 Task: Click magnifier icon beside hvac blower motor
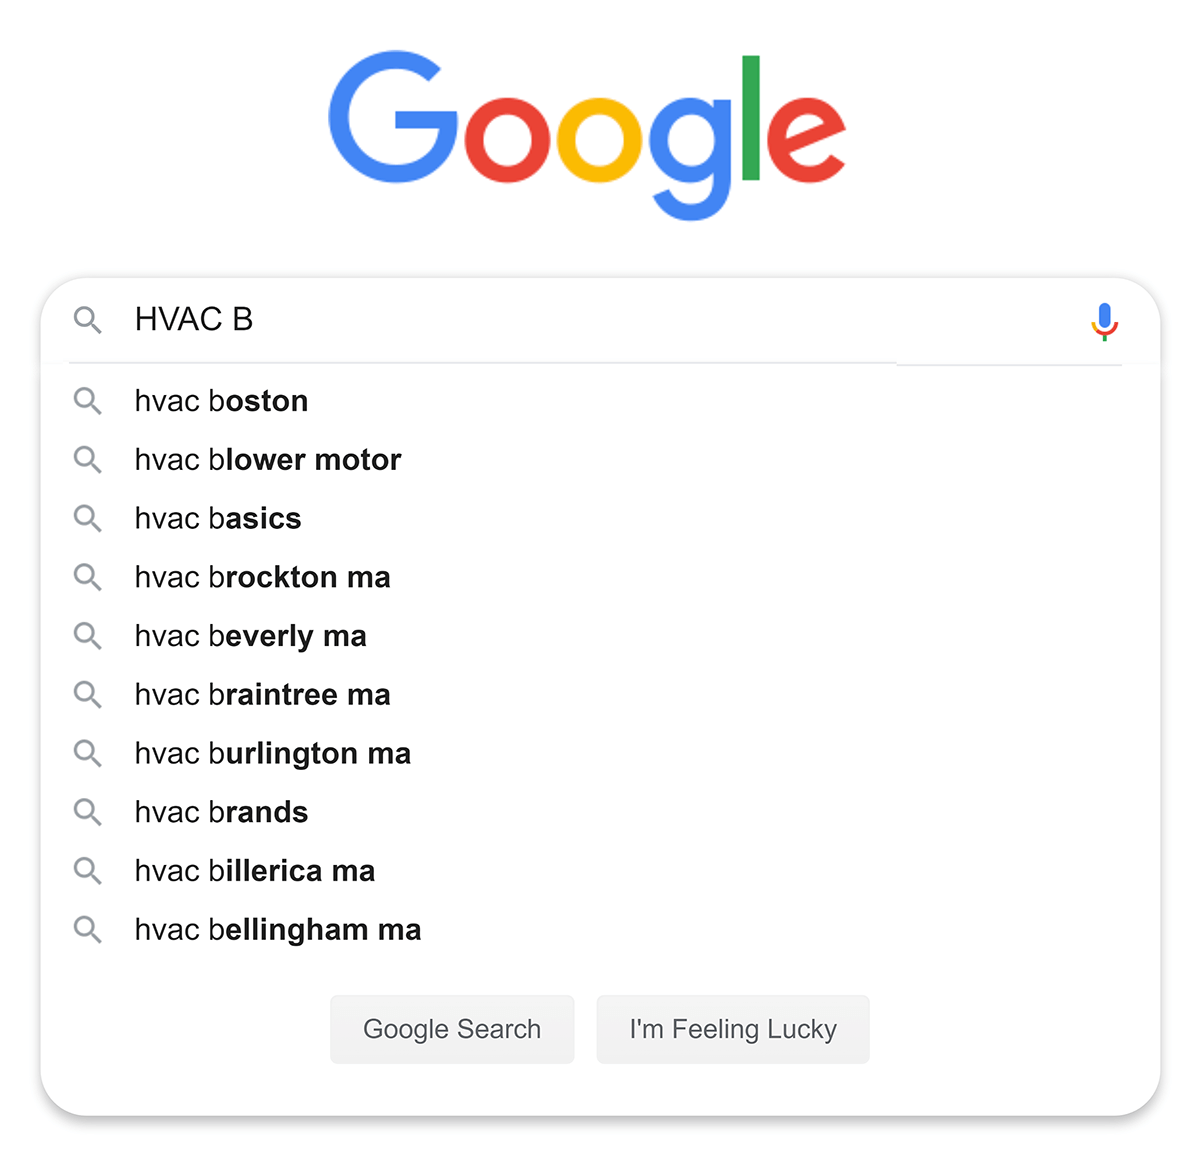pyautogui.click(x=88, y=460)
